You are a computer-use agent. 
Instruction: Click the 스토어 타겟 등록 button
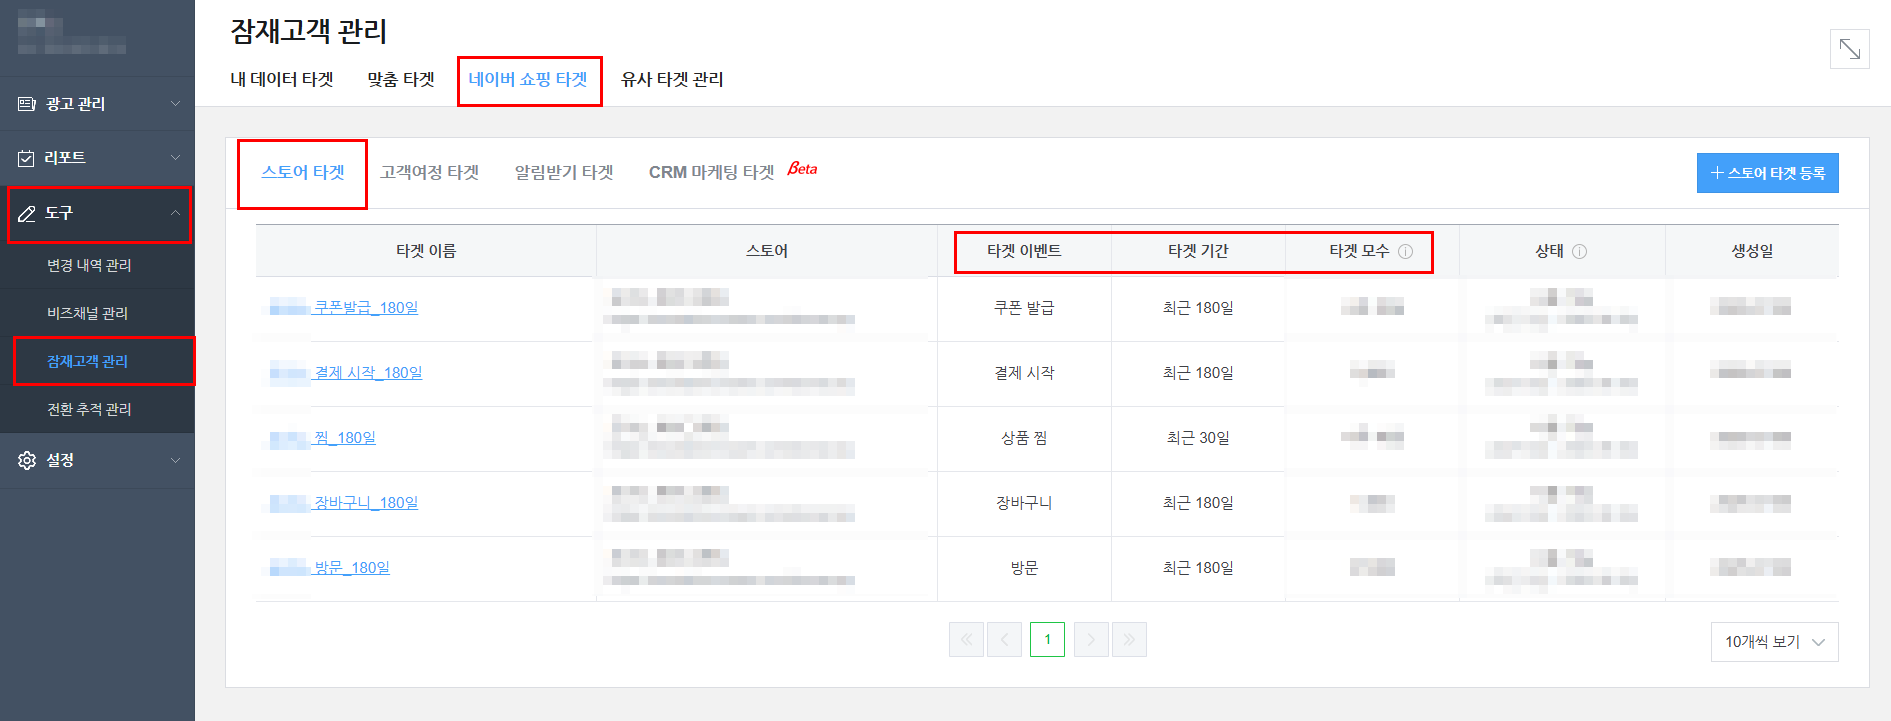tap(1767, 173)
